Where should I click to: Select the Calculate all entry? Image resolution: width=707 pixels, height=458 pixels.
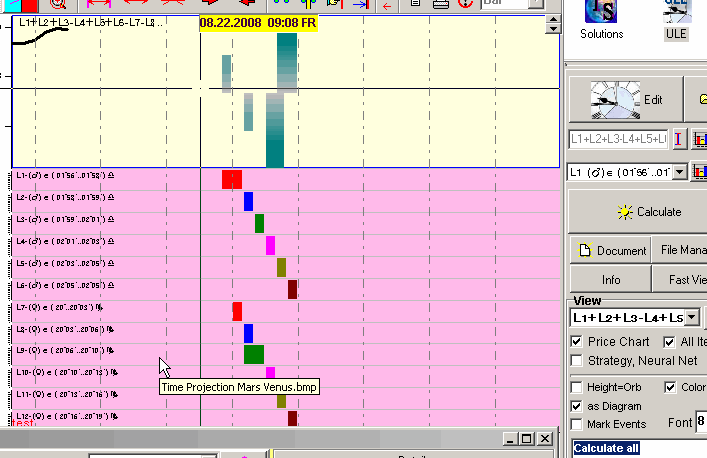(606, 449)
